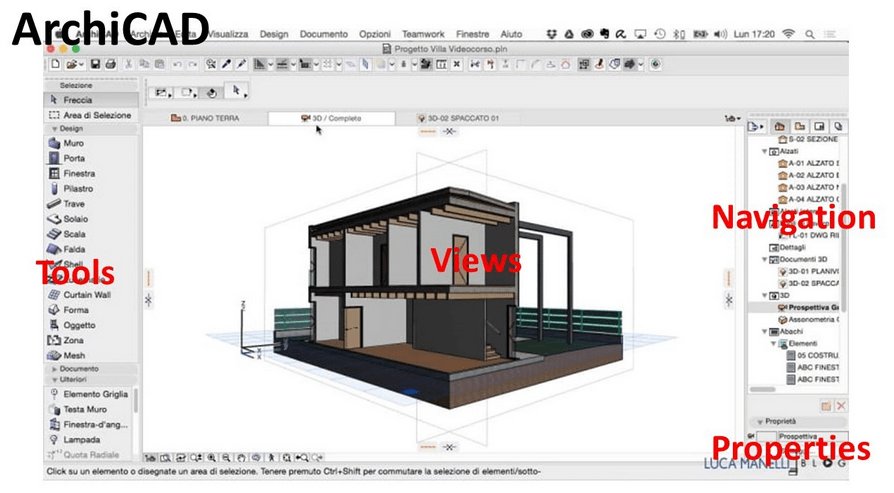Select the Mesh tool
894x493 pixels.
[73, 355]
